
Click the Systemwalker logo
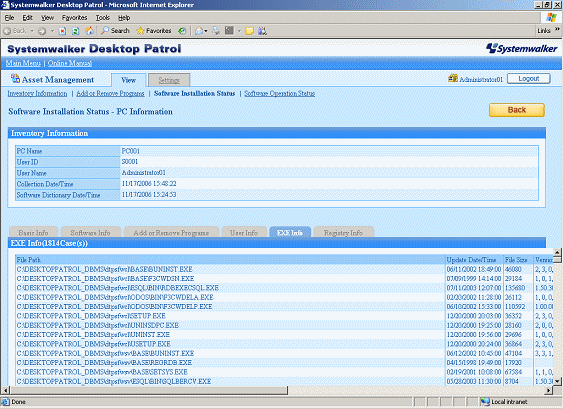(x=521, y=48)
